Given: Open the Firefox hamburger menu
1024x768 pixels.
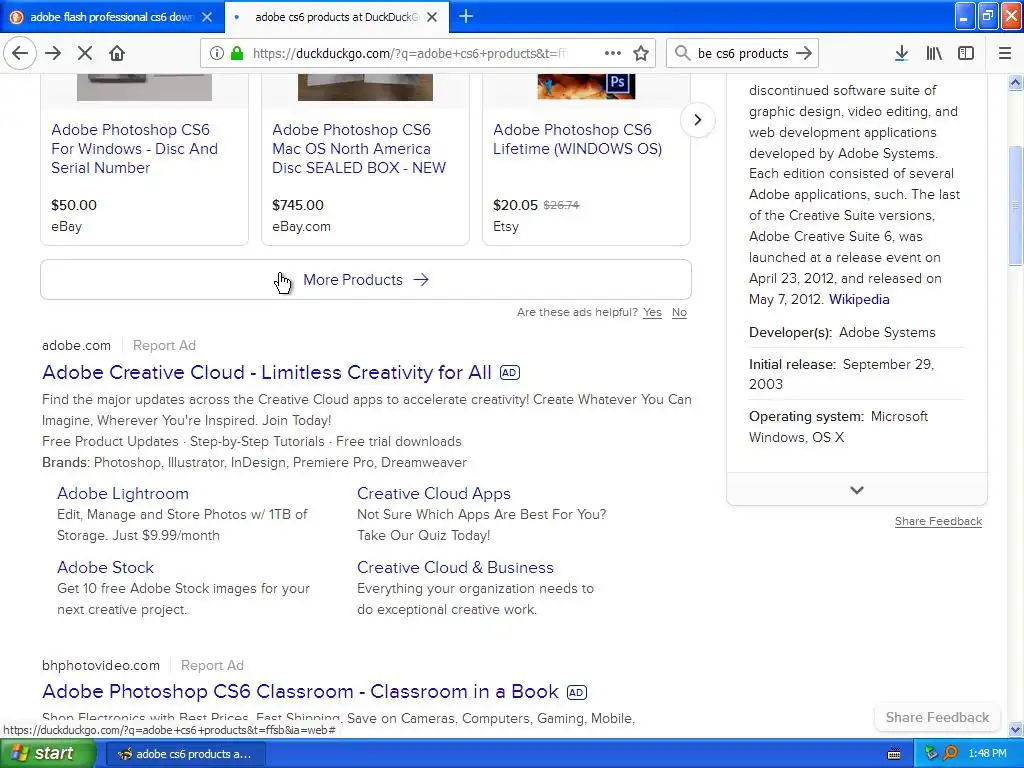Looking at the screenshot, I should tap(1005, 53).
